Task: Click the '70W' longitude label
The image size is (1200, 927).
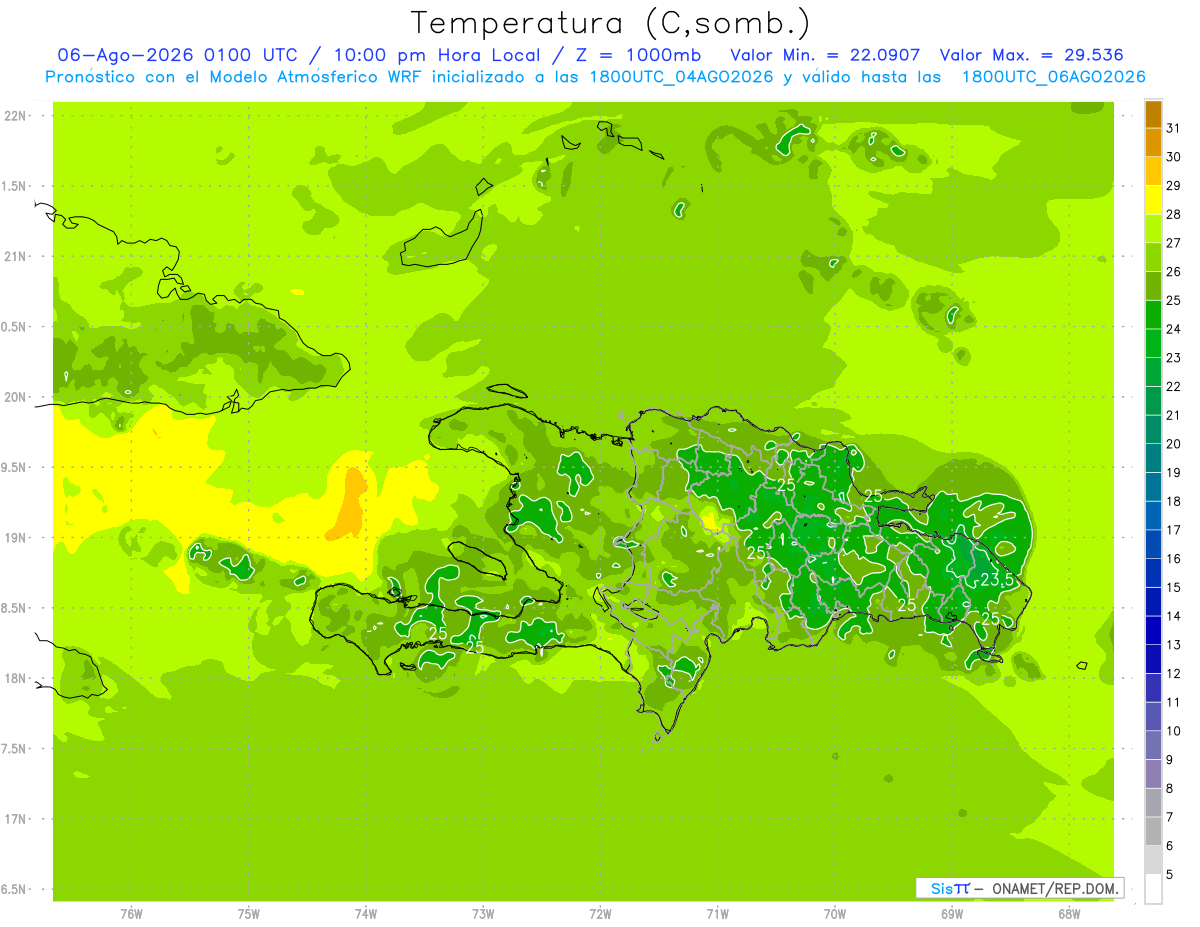Action: [x=835, y=914]
